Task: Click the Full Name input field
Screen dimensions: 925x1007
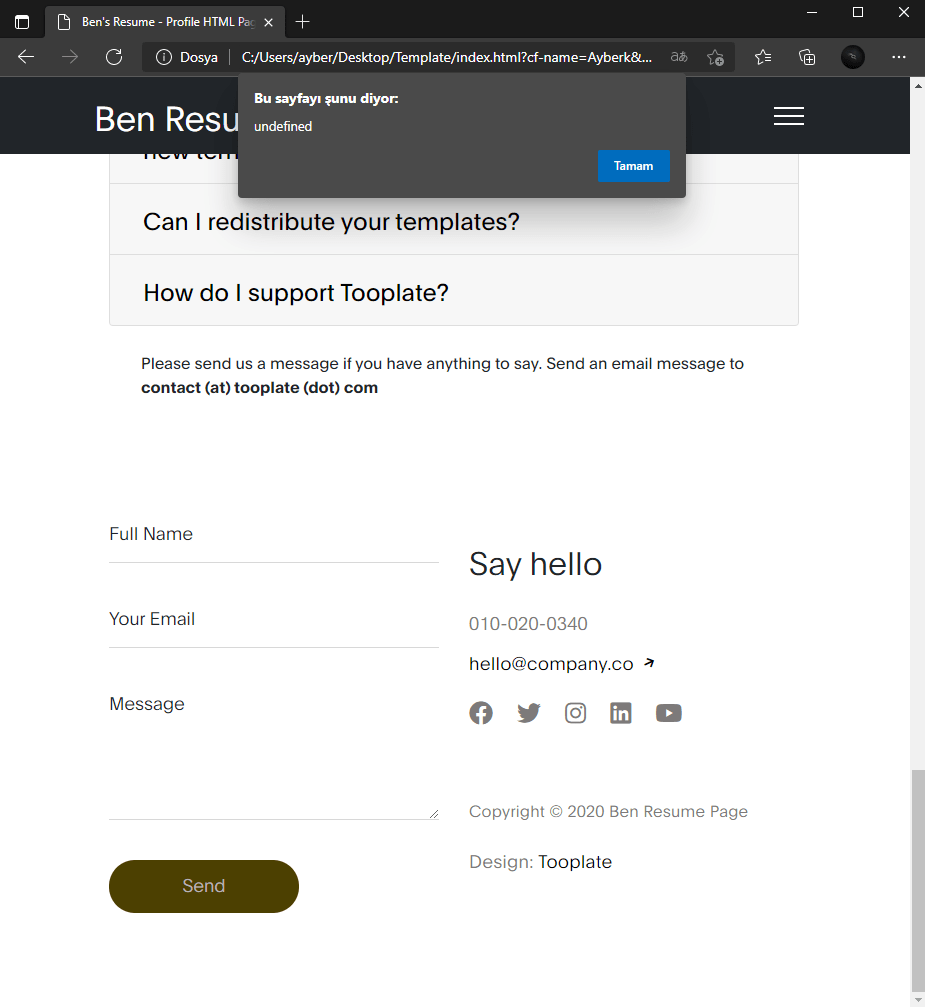Action: 274,535
